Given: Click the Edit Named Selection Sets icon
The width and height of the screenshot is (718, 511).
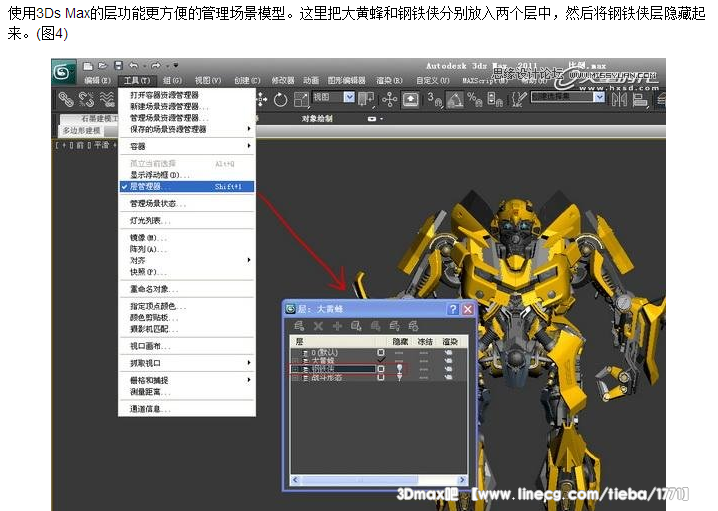Looking at the screenshot, I should 519,99.
